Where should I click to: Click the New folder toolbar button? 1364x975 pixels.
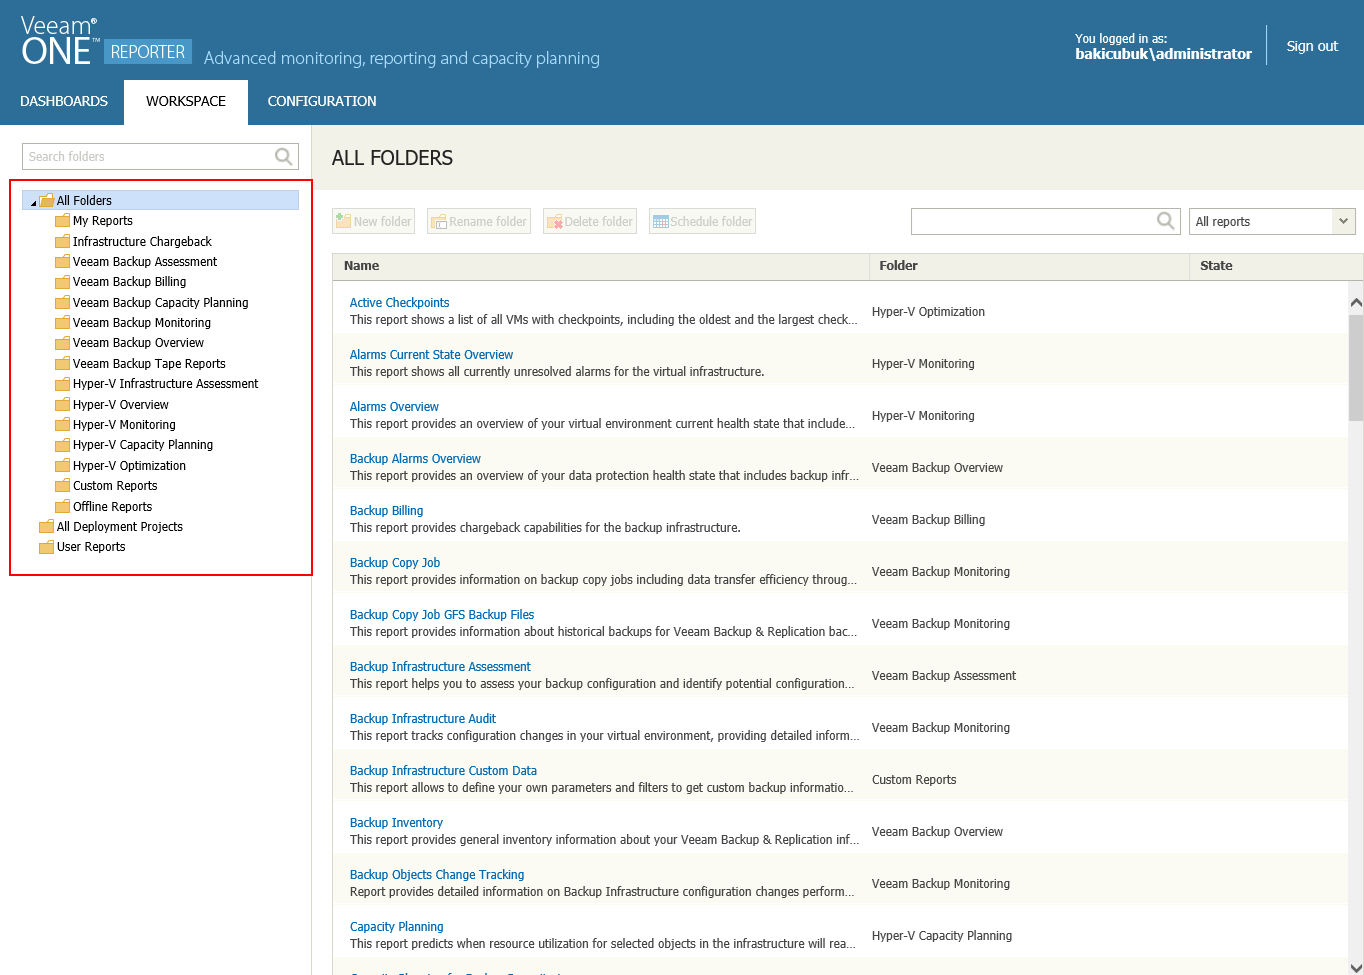(x=373, y=221)
